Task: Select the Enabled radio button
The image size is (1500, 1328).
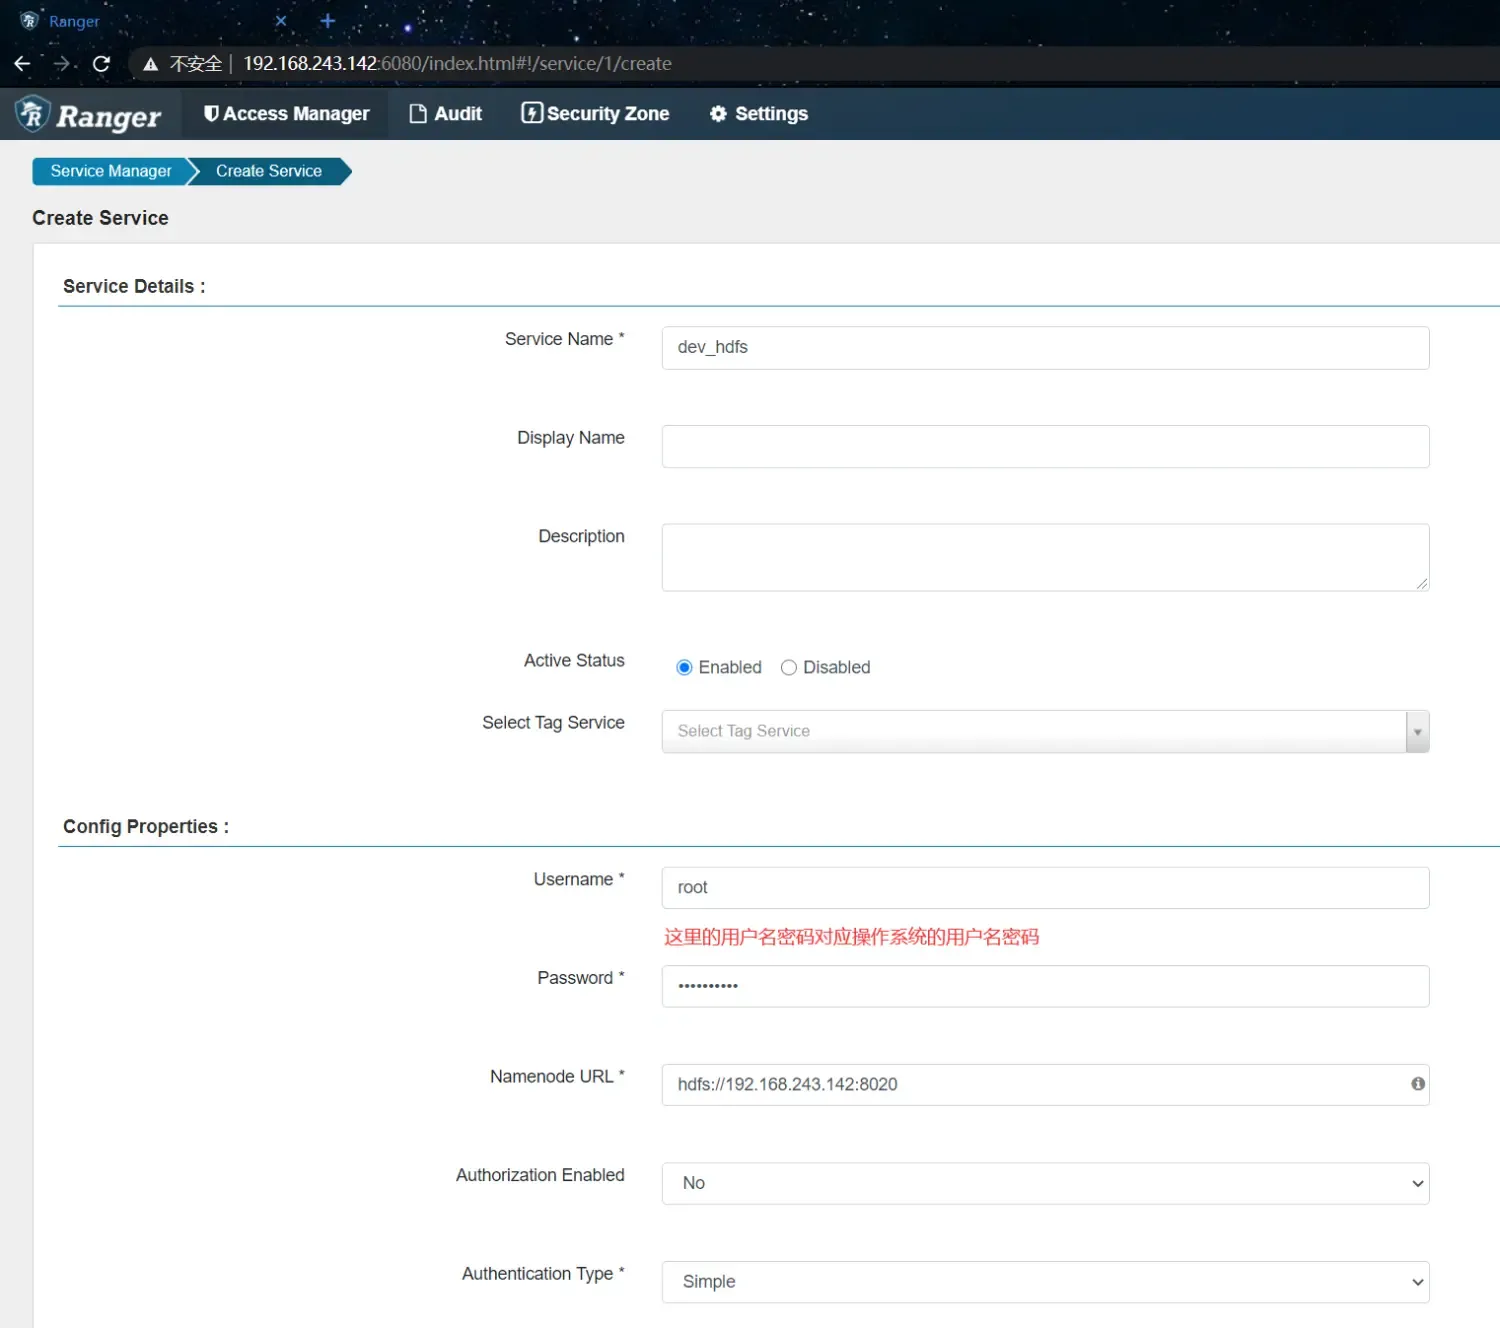Action: coord(684,667)
